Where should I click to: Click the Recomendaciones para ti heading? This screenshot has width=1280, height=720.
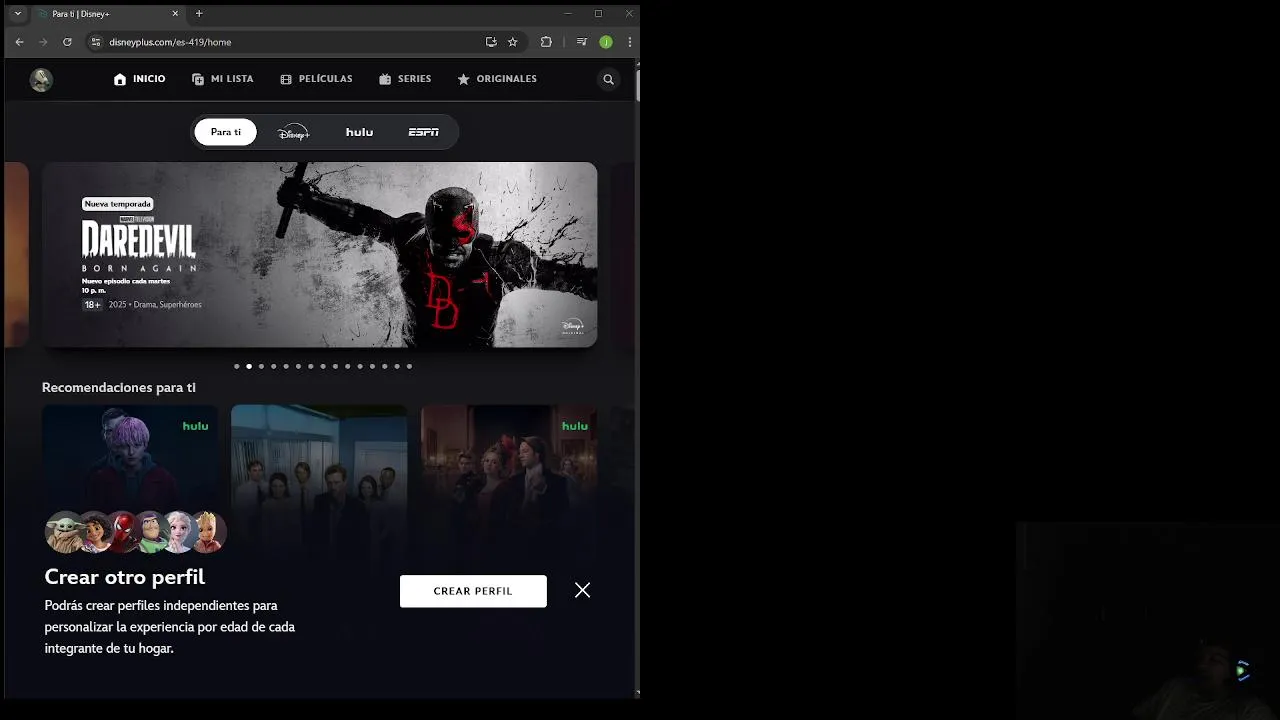point(119,387)
